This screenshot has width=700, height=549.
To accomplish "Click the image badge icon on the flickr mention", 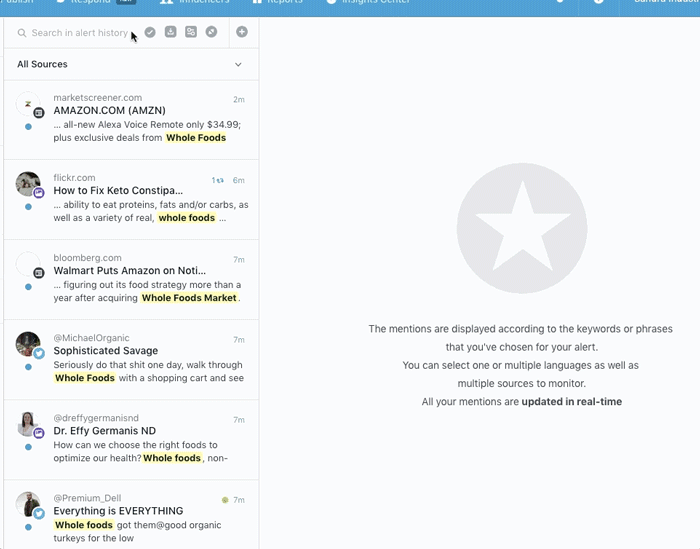I will point(39,193).
